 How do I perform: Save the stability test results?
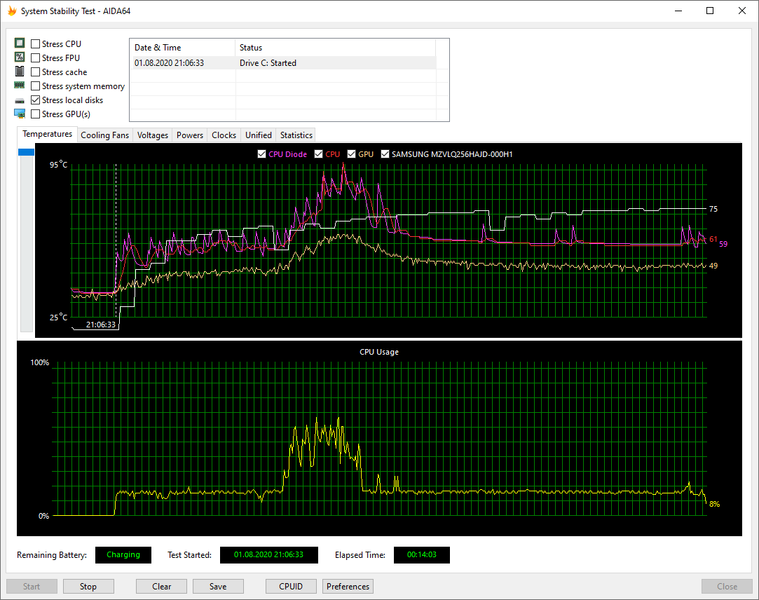click(x=218, y=587)
